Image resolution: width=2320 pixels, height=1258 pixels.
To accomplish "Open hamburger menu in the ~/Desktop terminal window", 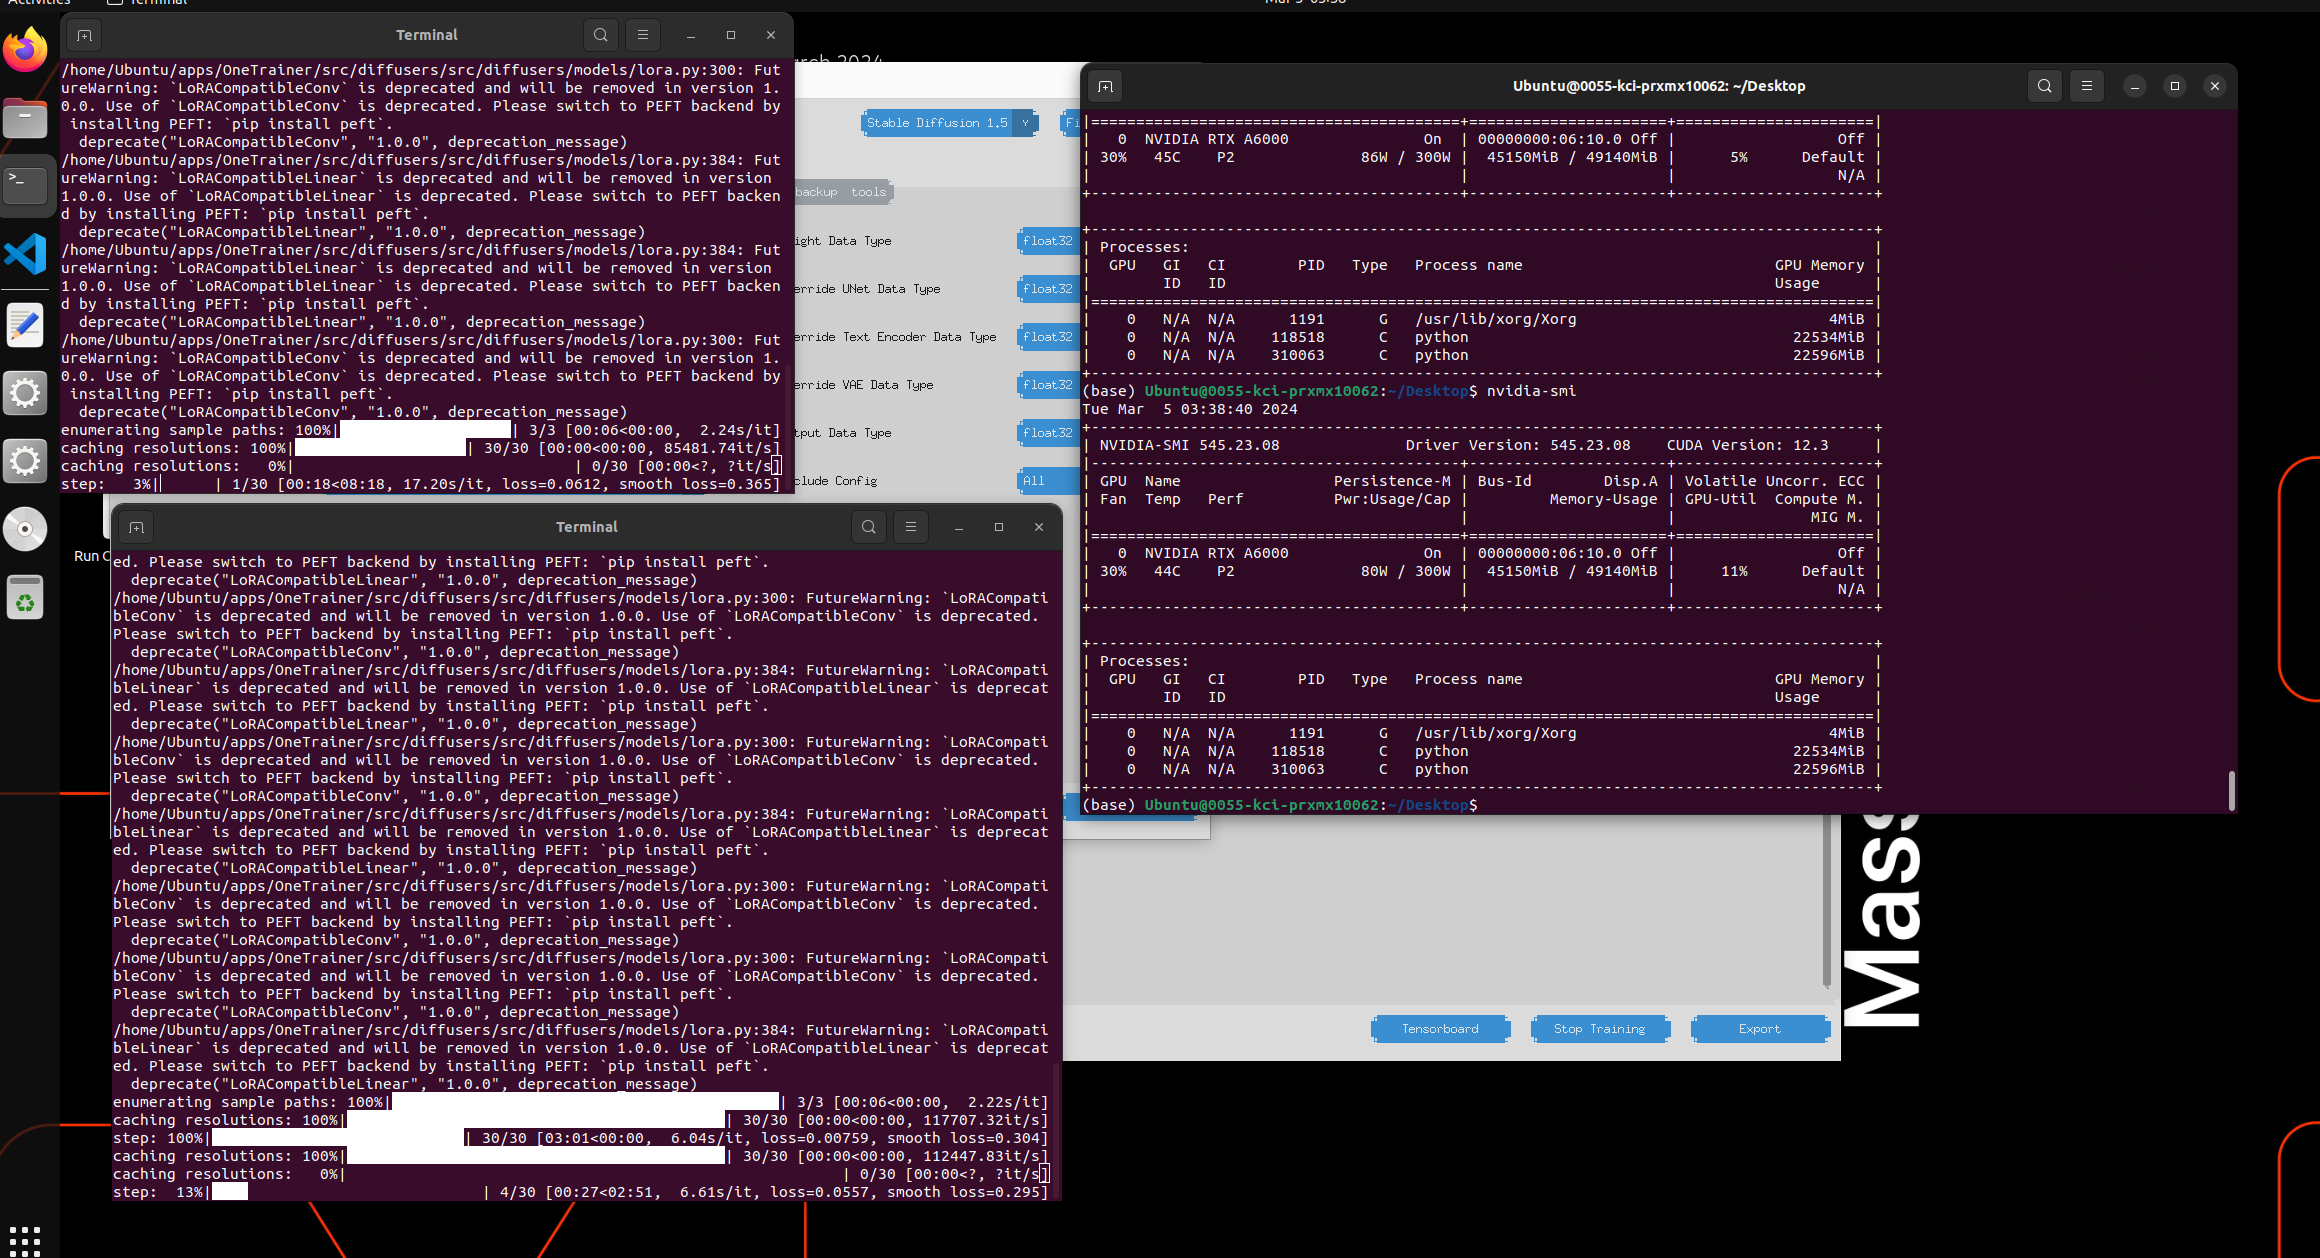I will coord(2087,86).
